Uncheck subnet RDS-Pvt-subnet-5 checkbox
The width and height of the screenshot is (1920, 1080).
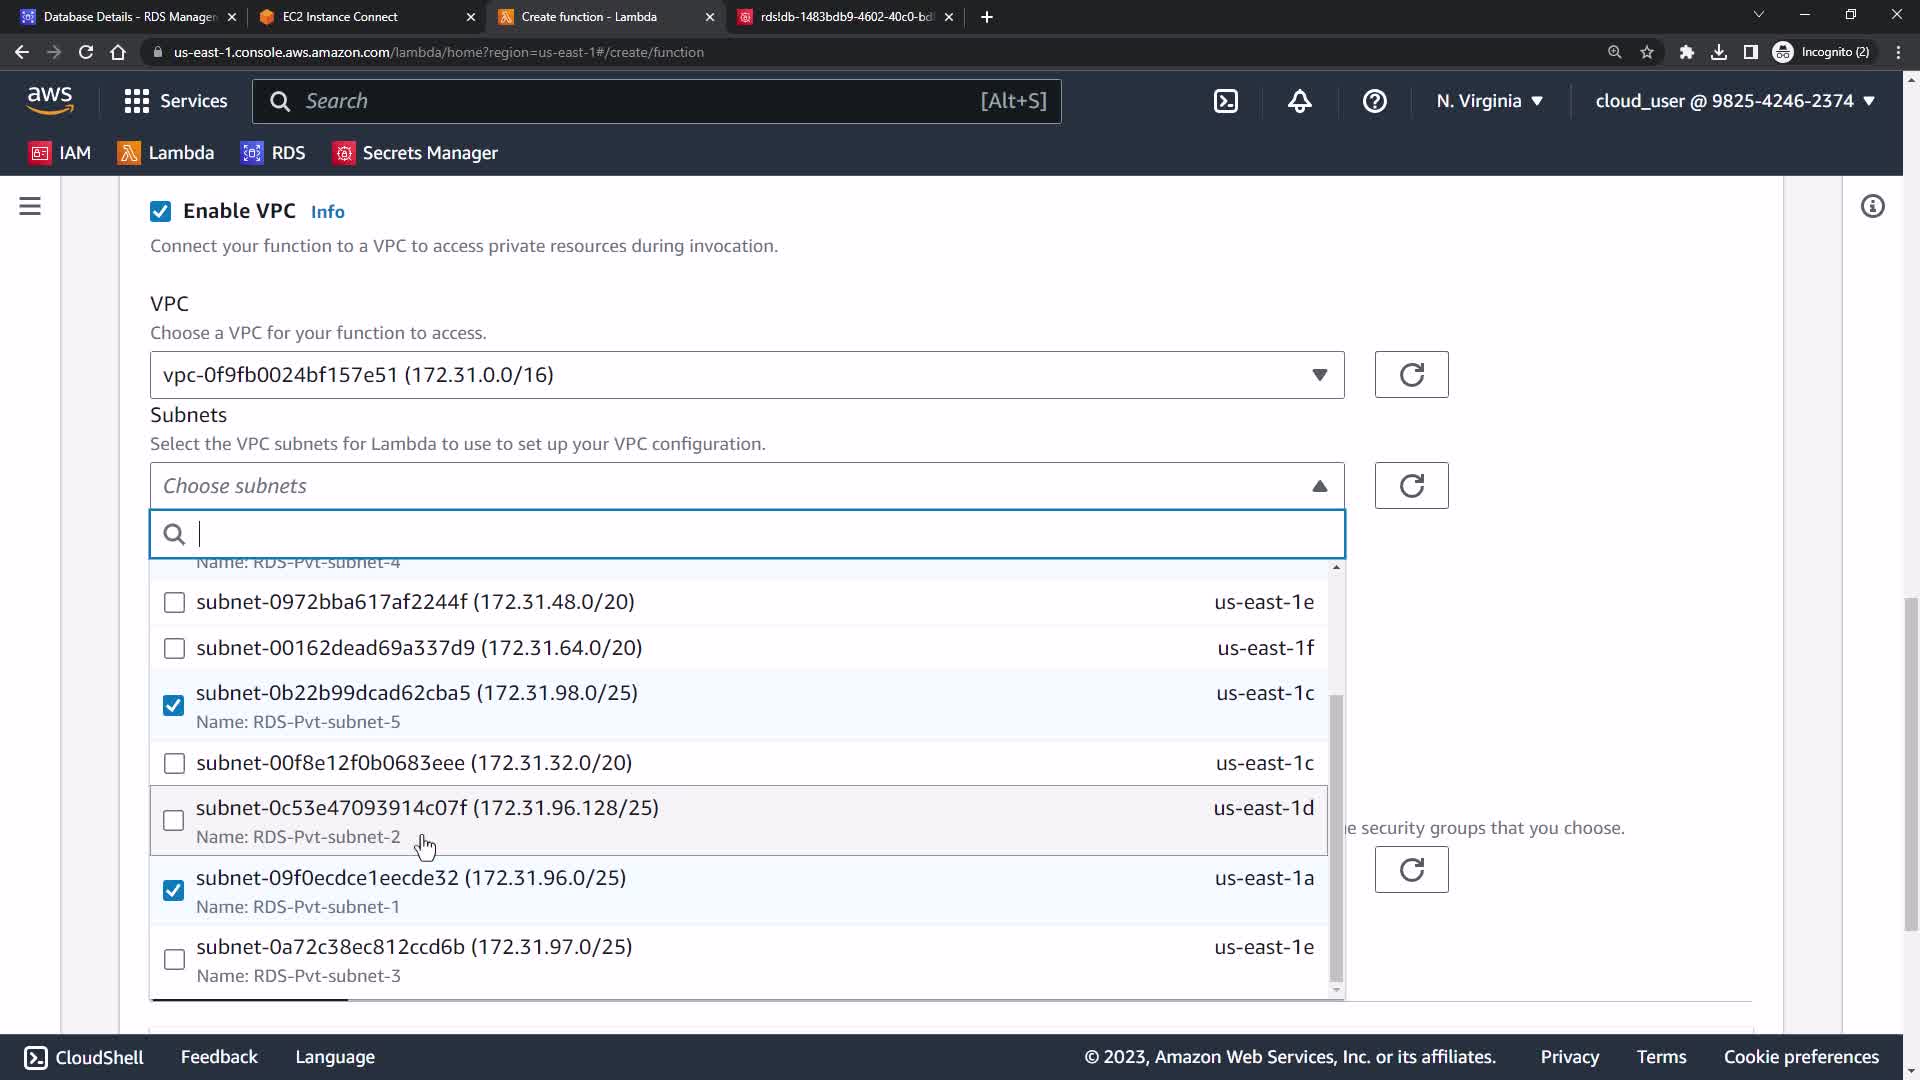point(174,706)
